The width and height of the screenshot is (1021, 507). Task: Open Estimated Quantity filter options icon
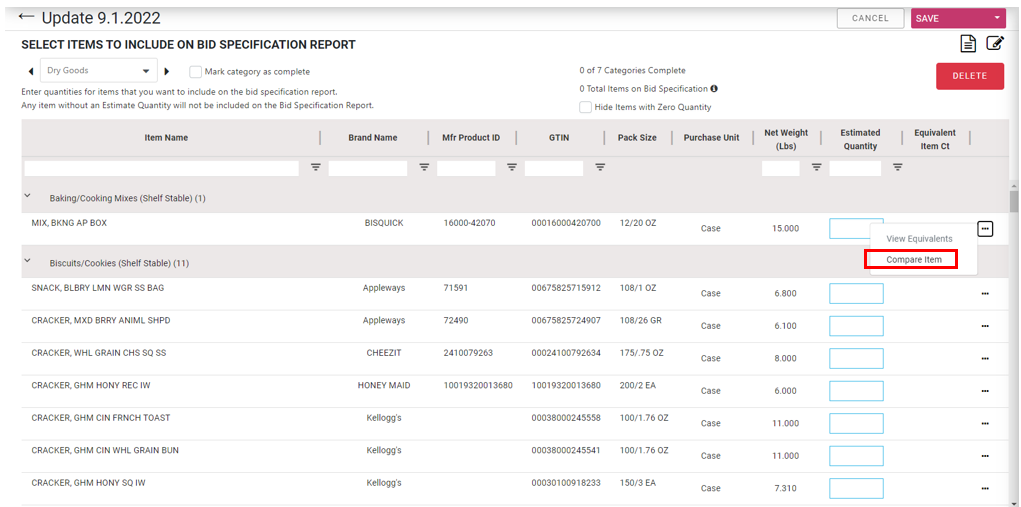tap(897, 167)
